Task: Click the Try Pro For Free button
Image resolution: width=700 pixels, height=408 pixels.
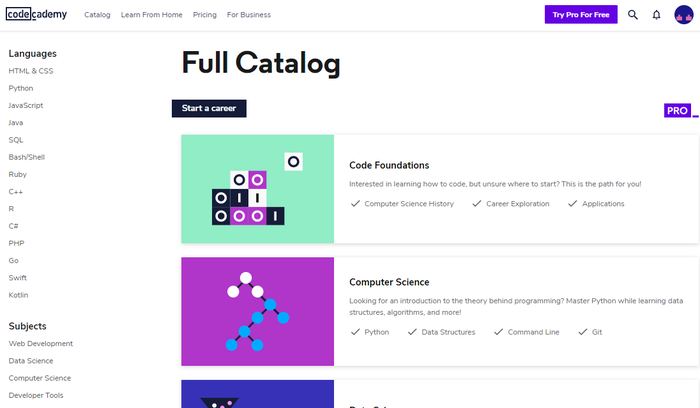Action: click(580, 15)
